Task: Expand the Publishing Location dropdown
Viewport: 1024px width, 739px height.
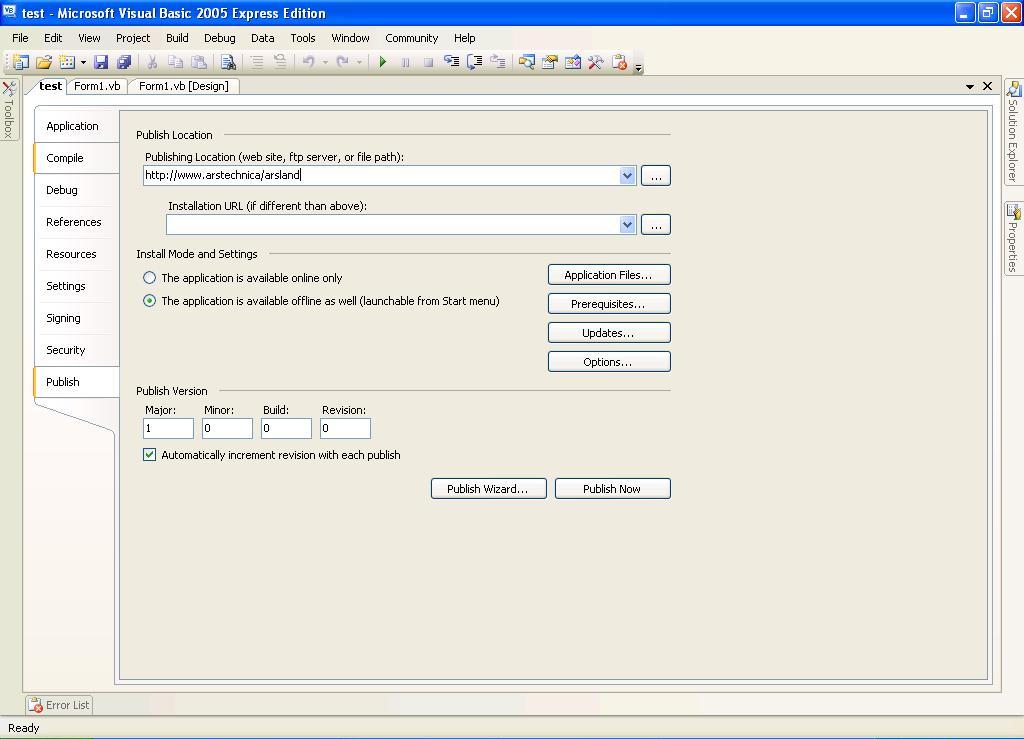Action: click(x=627, y=176)
